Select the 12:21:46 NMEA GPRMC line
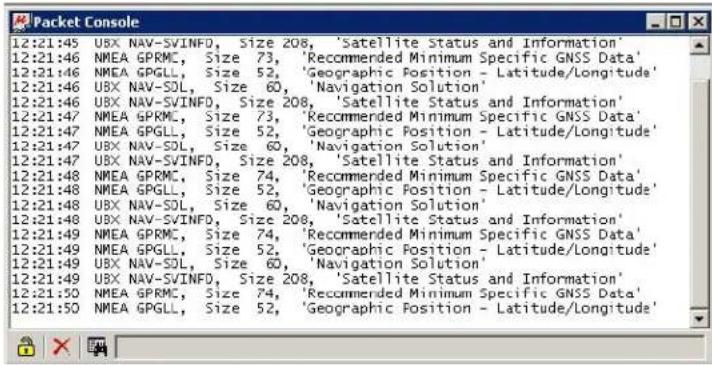This screenshot has height=365, width=712. [326, 58]
